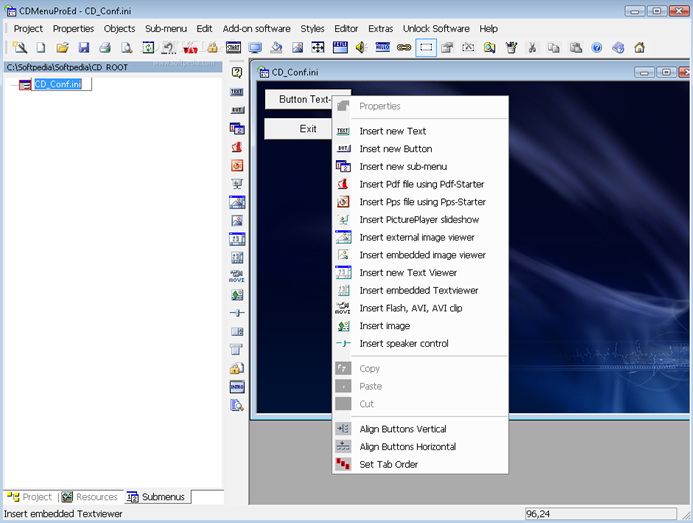The image size is (693, 523).
Task: Click the TEXT icon in the vertical toolbar
Action: click(237, 92)
